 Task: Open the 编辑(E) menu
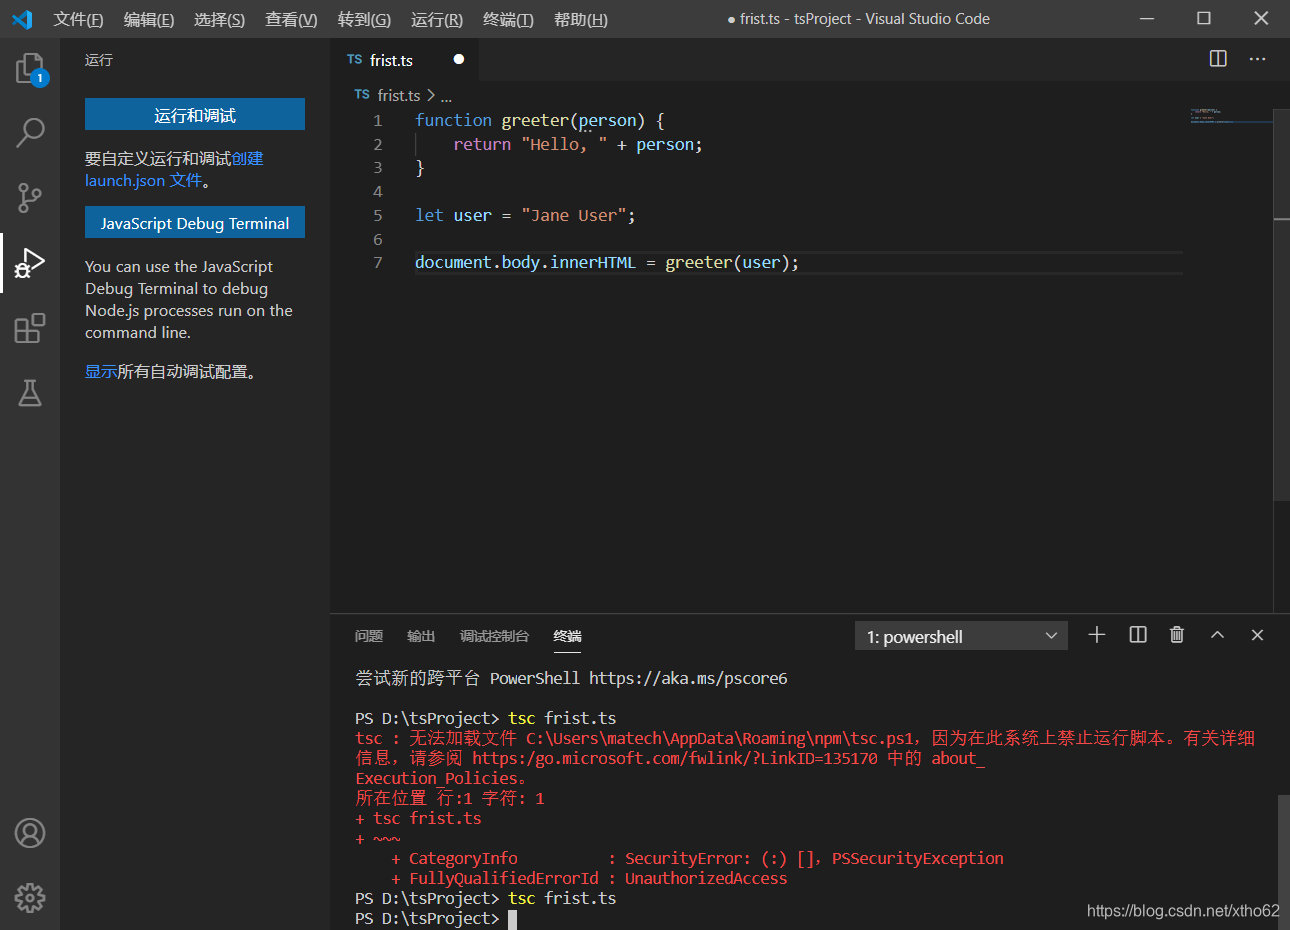[x=149, y=19]
